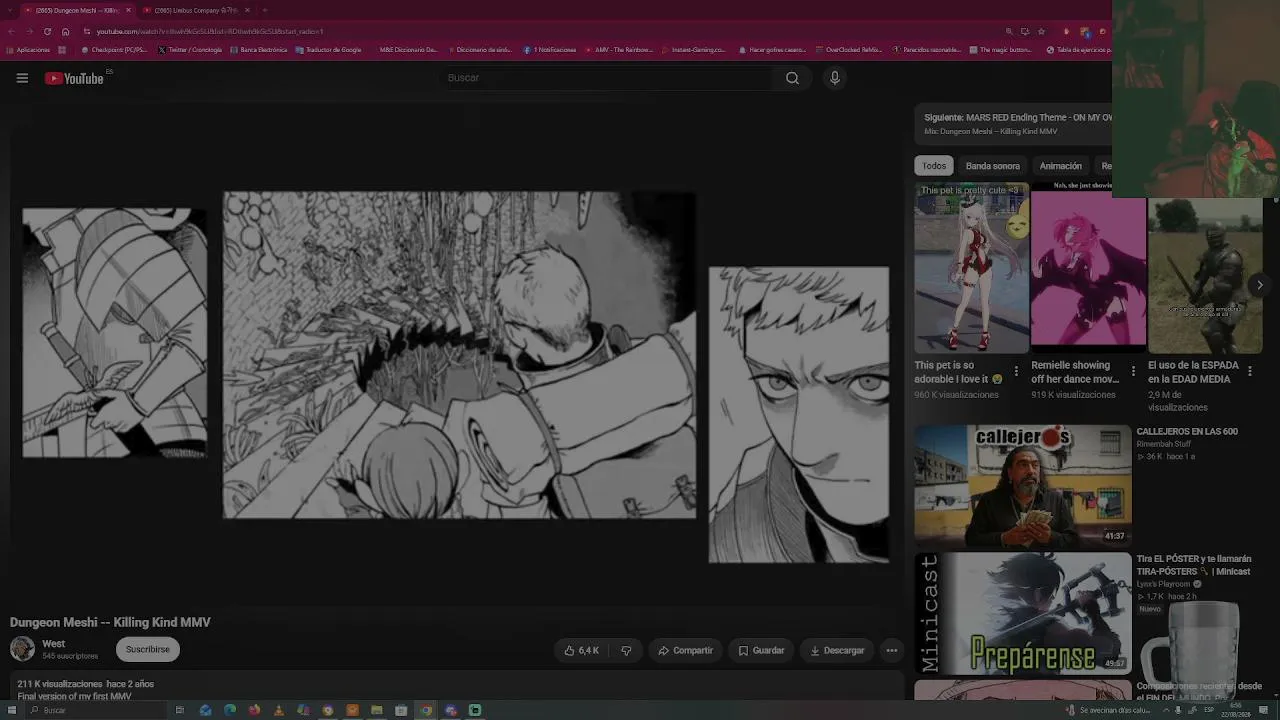The height and width of the screenshot is (720, 1280).
Task: Click the Windows taskbar search box
Action: (95, 710)
